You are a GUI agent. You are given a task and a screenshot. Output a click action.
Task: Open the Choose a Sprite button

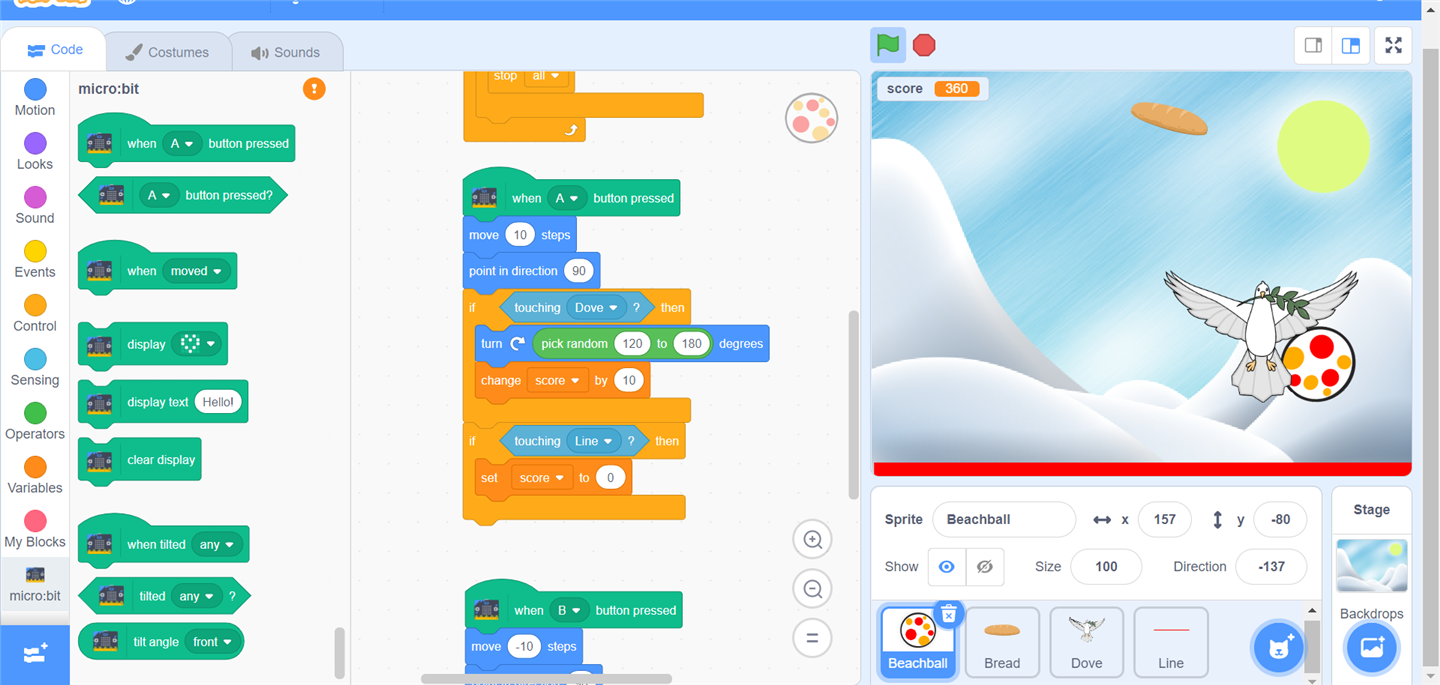point(1278,646)
